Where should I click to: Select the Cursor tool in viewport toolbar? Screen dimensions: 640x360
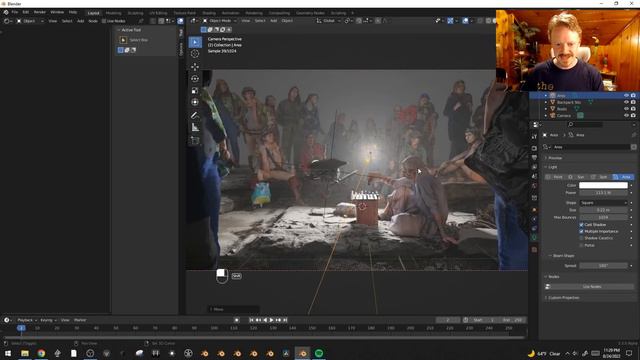(x=195, y=53)
